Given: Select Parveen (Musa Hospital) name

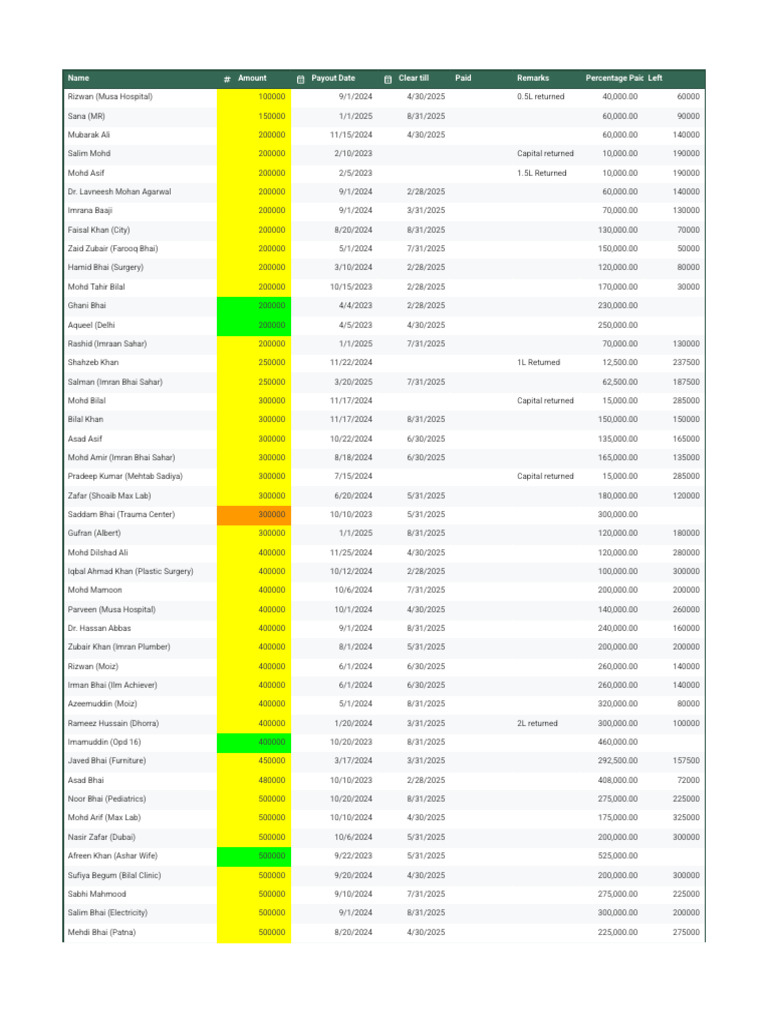Looking at the screenshot, I should pos(112,610).
